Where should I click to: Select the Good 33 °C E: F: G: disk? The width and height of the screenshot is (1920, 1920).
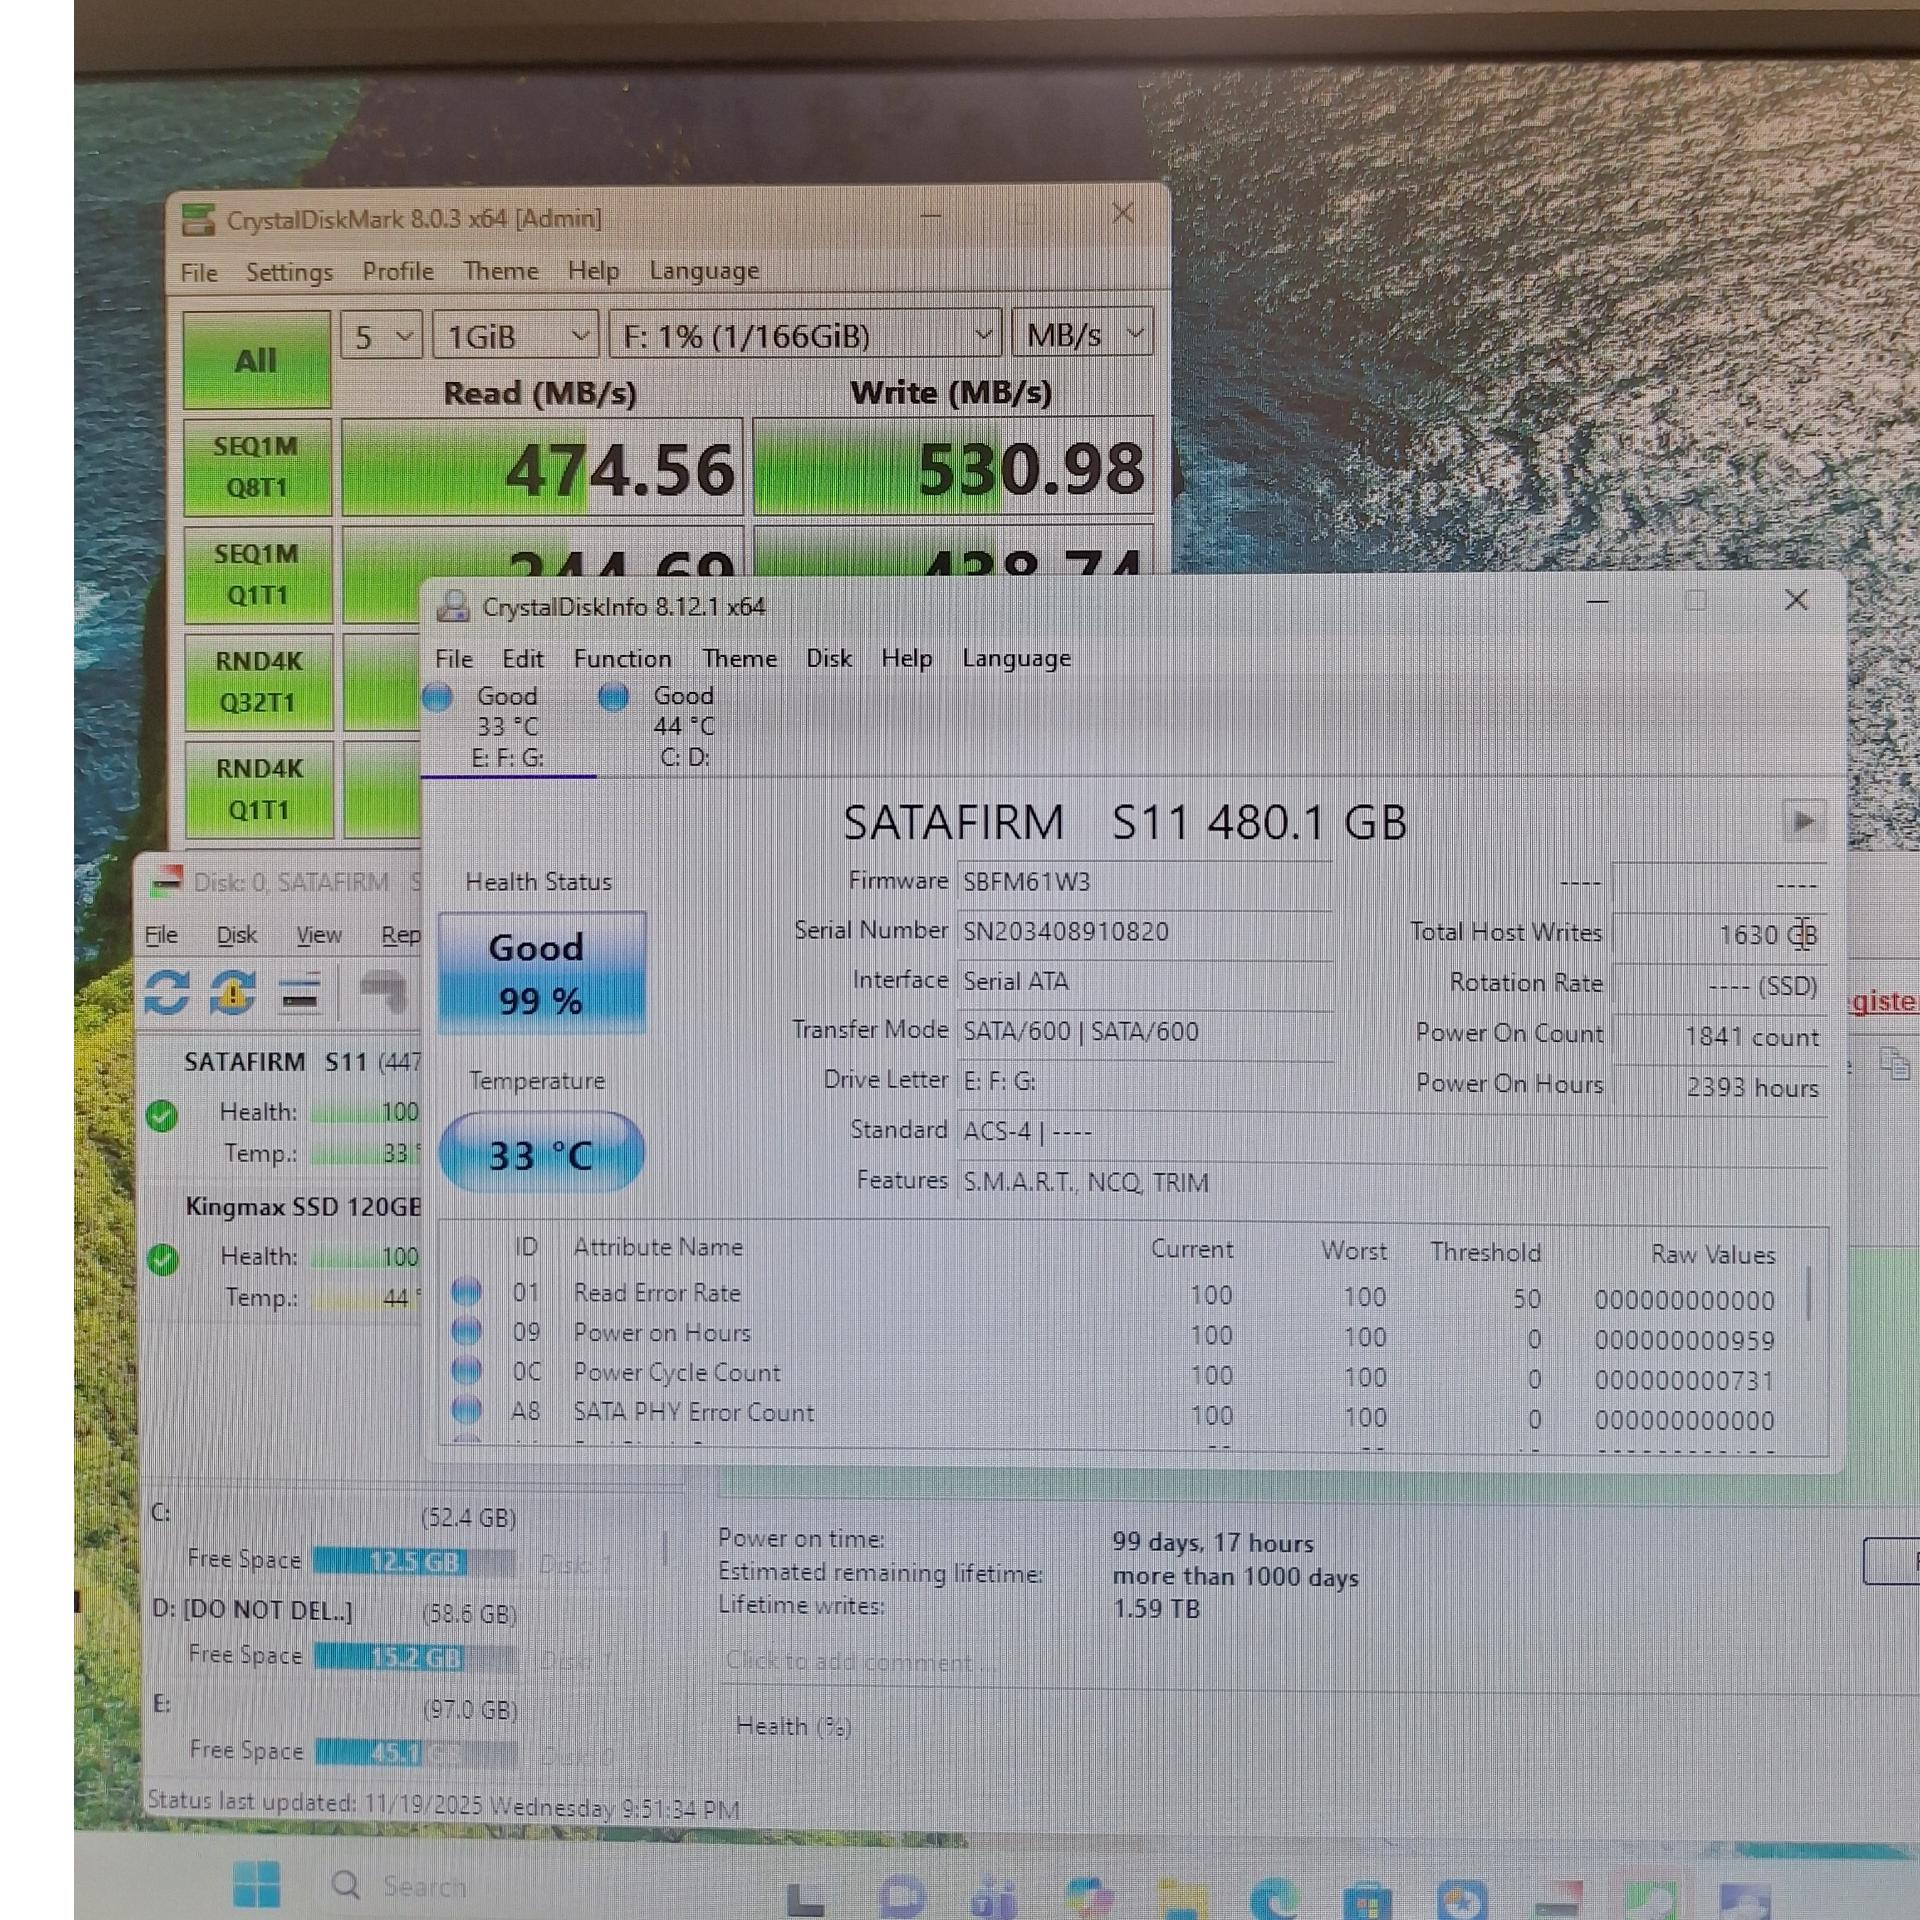pyautogui.click(x=506, y=726)
